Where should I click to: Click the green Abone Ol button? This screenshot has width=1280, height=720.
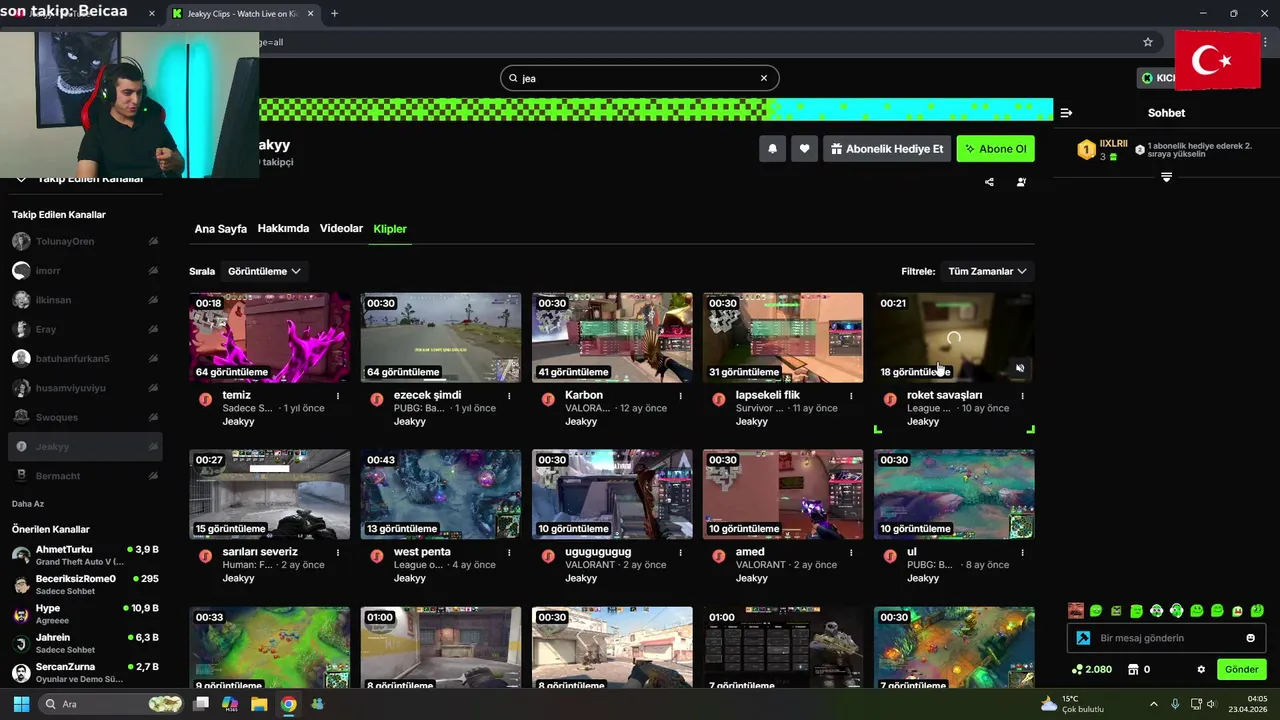pyautogui.click(x=995, y=149)
